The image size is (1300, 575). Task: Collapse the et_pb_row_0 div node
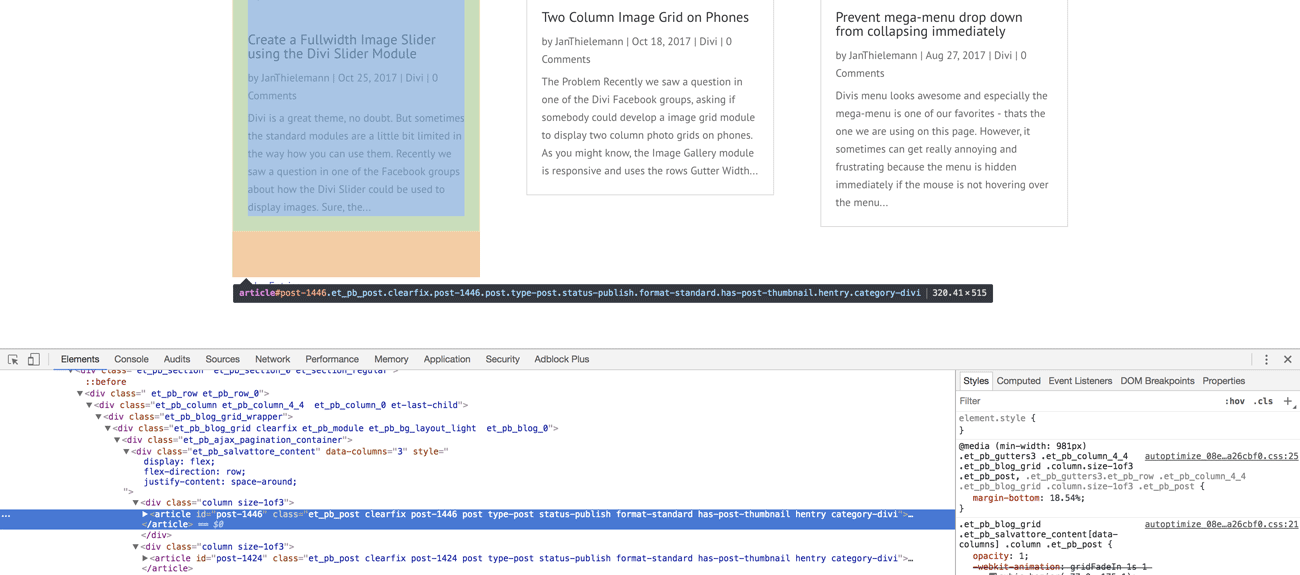[x=80, y=394]
